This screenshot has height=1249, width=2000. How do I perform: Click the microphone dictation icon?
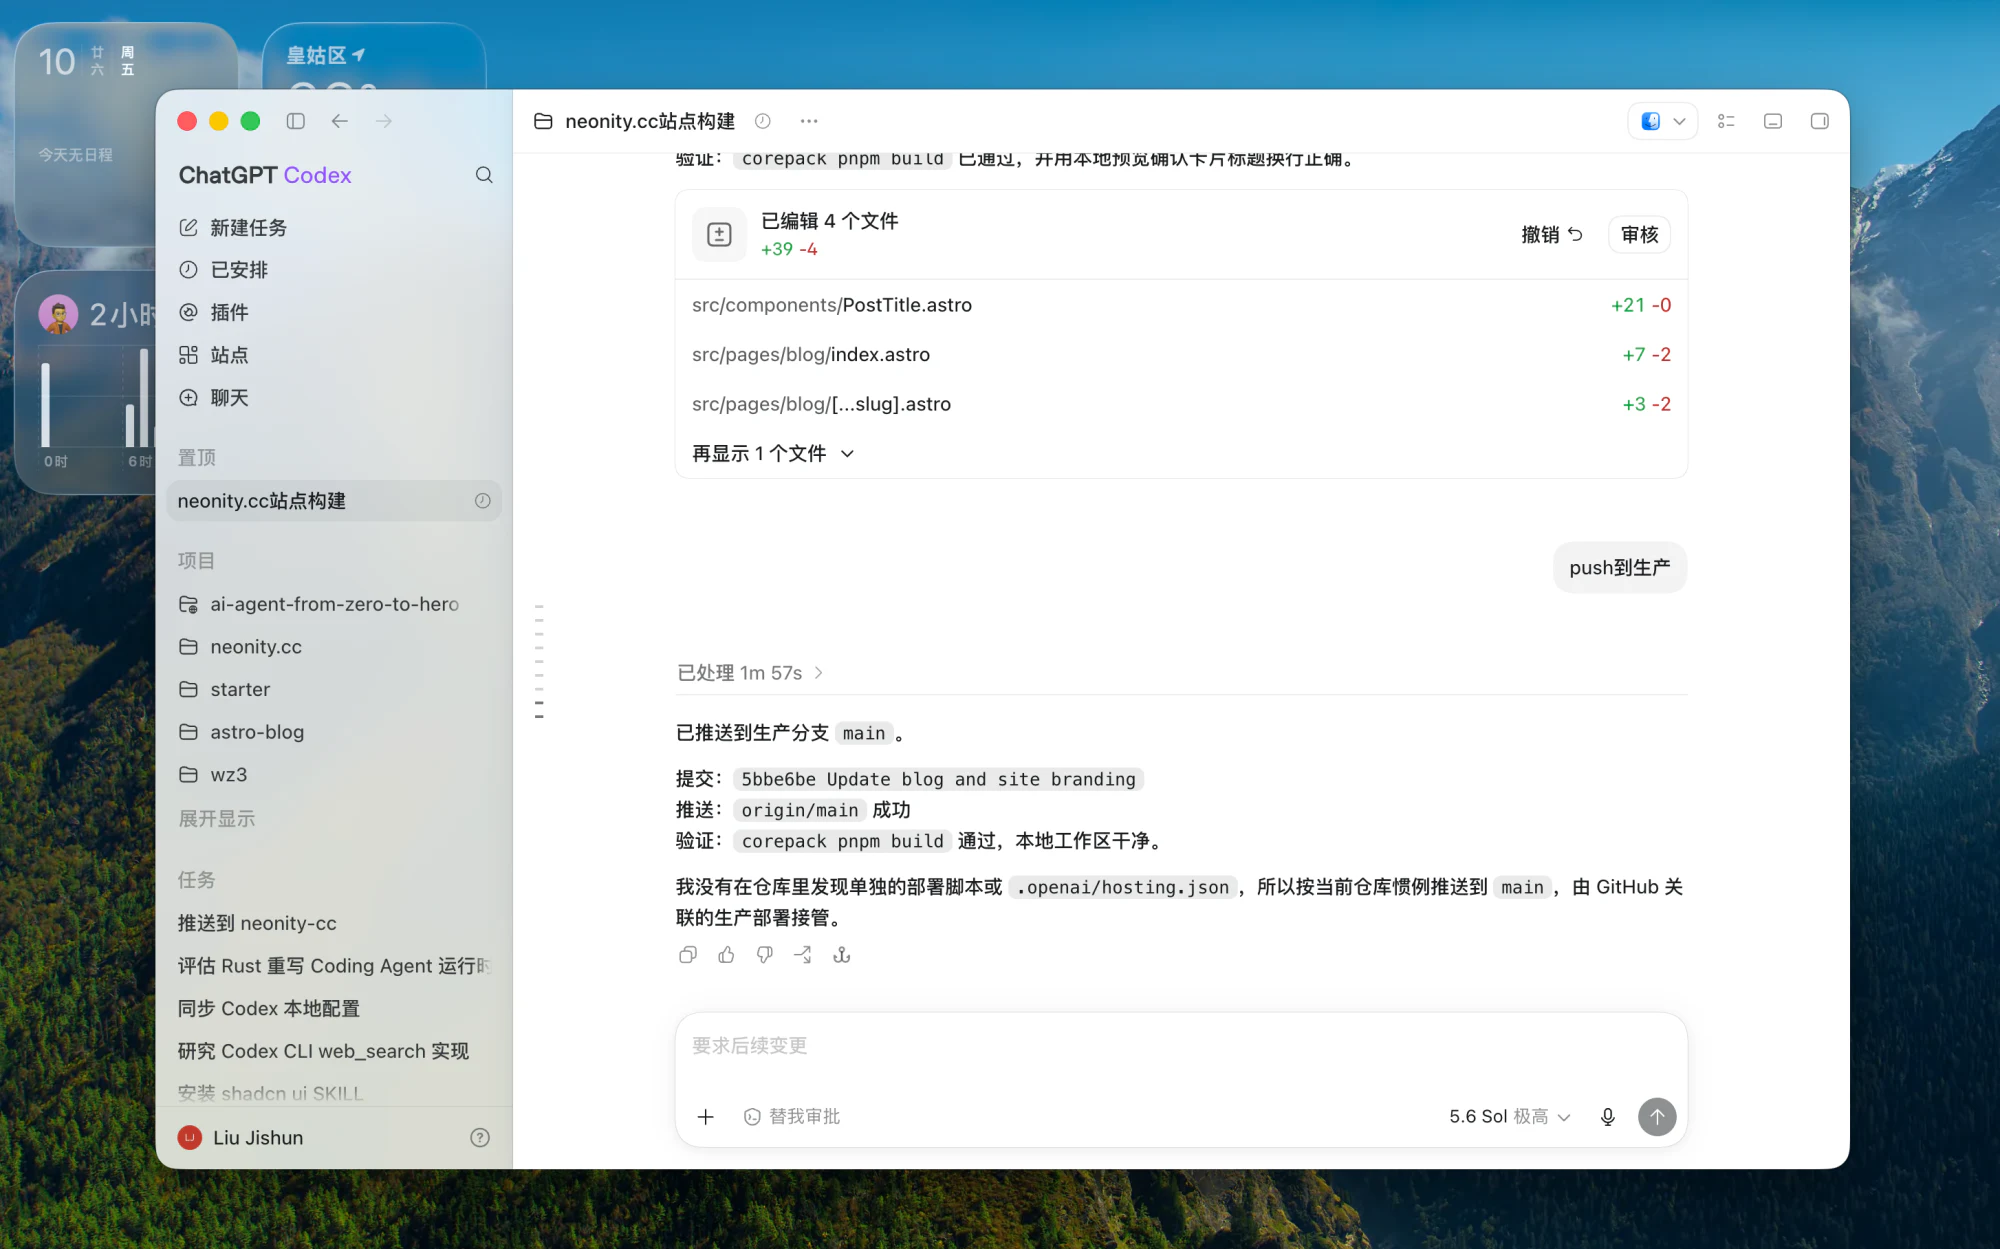point(1607,1117)
